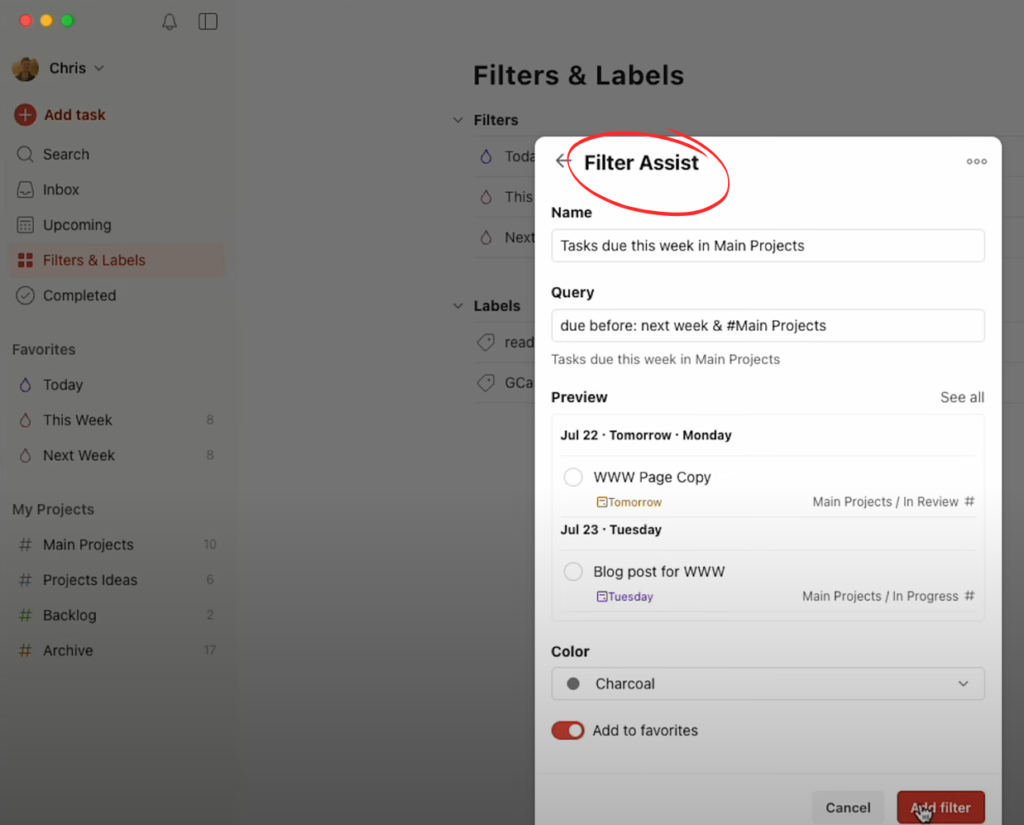Open Next Week in Favorites
The height and width of the screenshot is (825, 1024).
(x=117, y=455)
